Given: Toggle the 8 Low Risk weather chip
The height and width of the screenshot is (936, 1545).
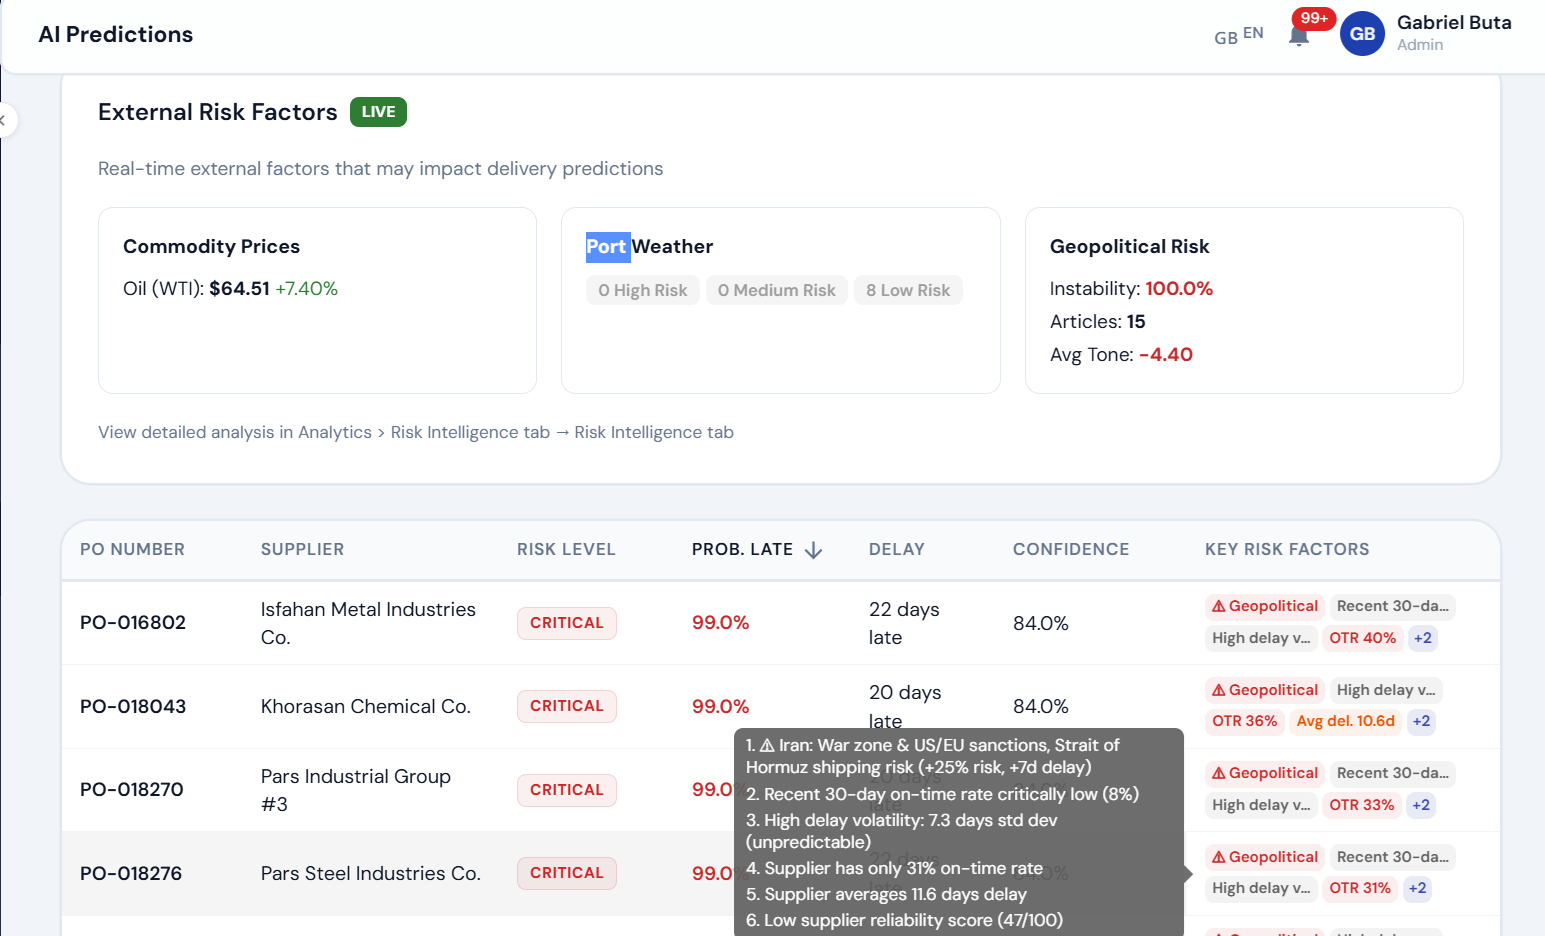Looking at the screenshot, I should tap(907, 290).
